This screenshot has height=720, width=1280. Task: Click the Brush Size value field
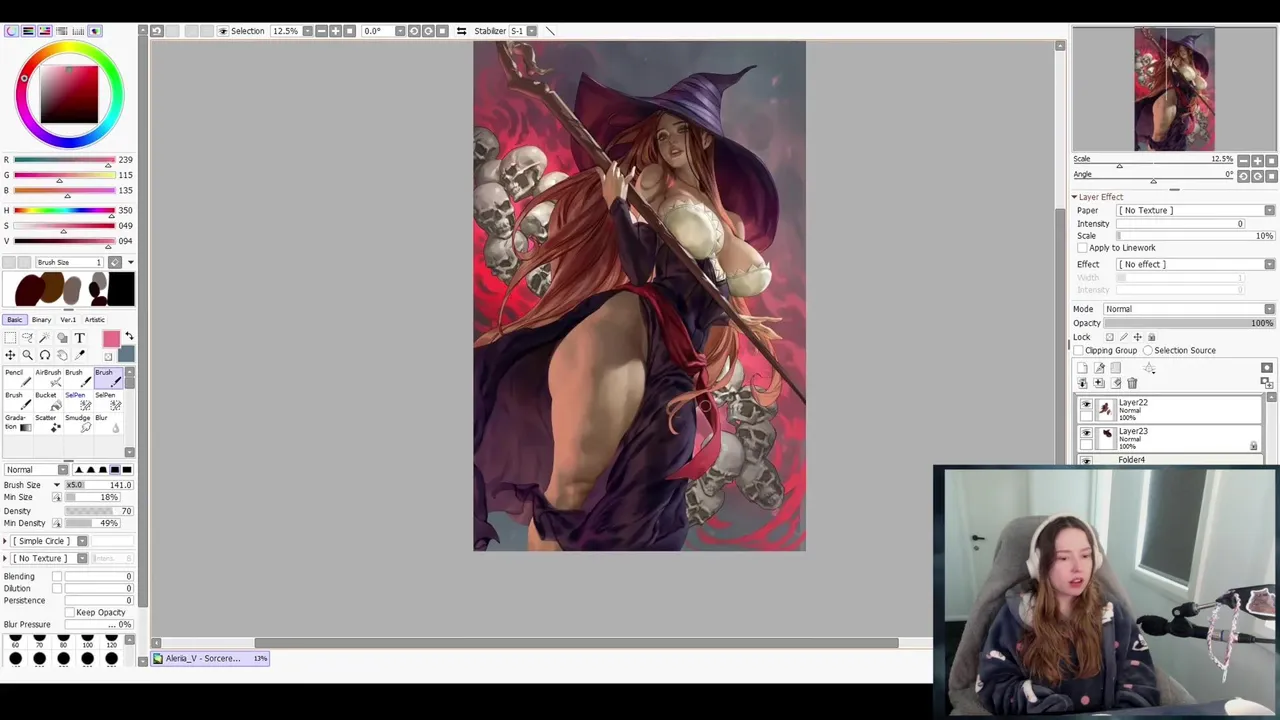(x=100, y=485)
